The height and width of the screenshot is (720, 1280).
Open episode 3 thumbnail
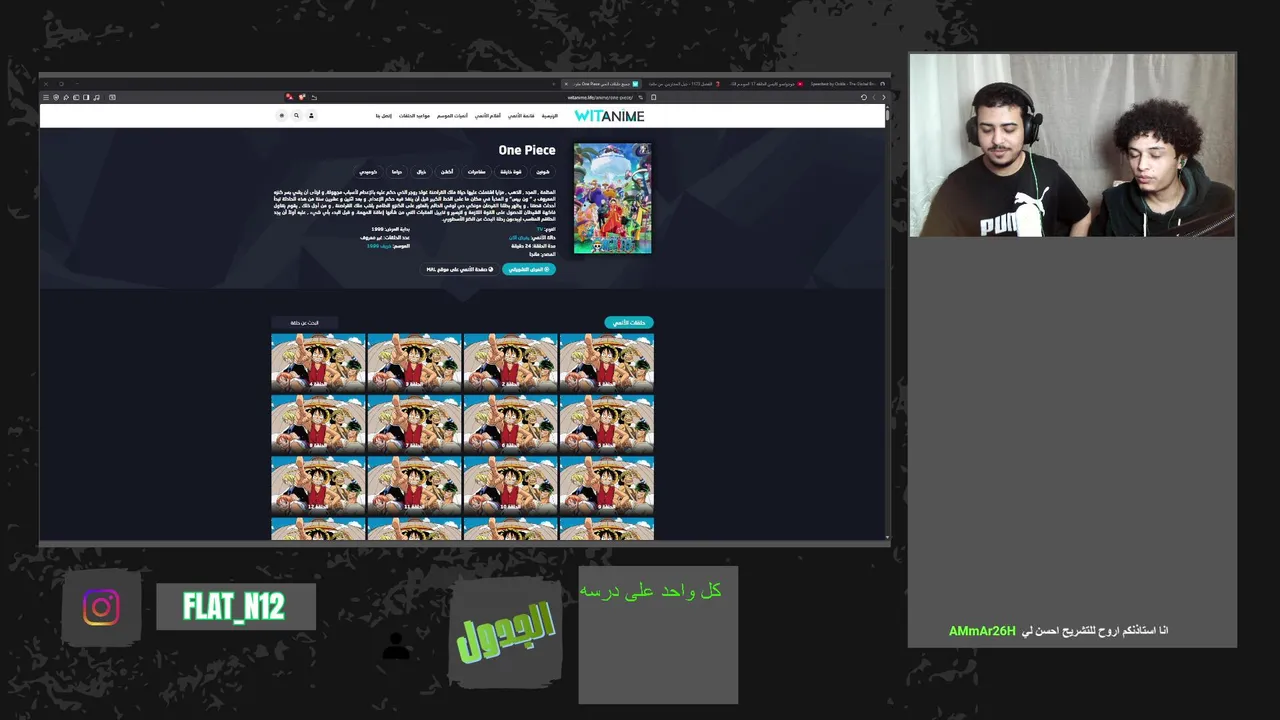pyautogui.click(x=414, y=362)
